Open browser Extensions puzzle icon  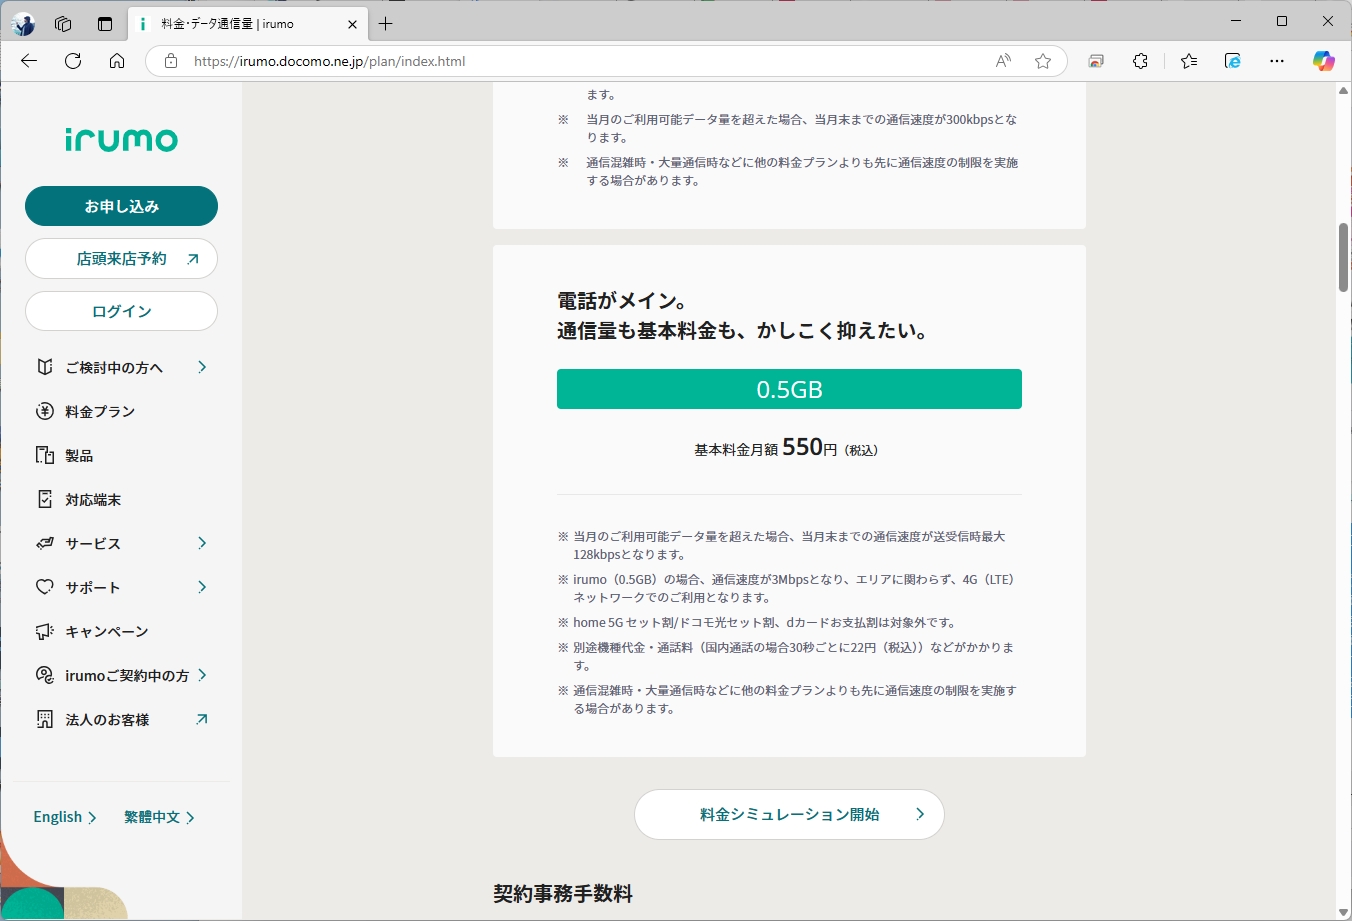pyautogui.click(x=1140, y=61)
